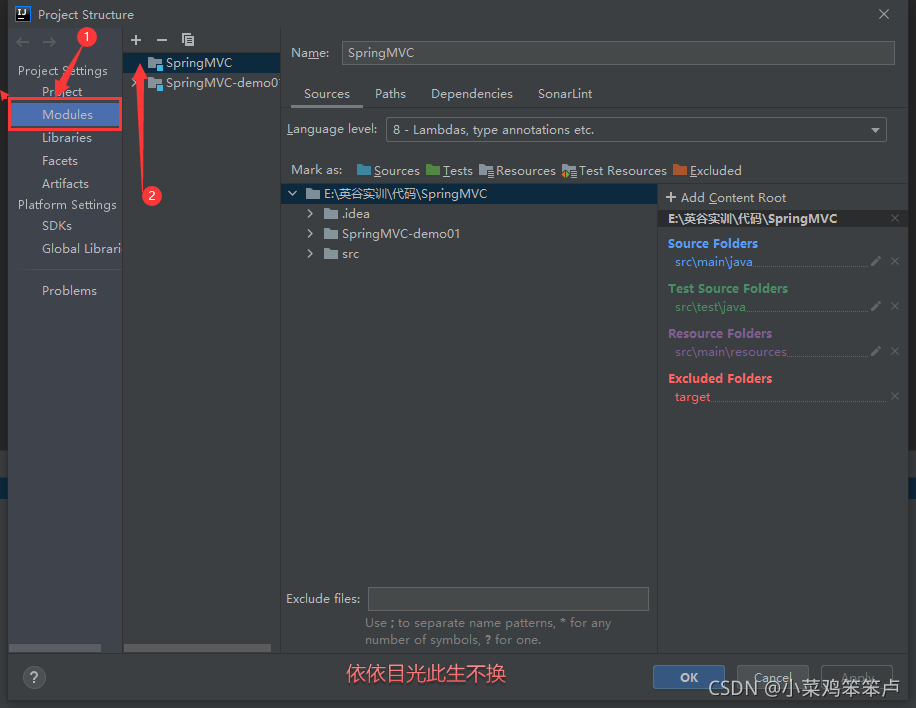Expand the src folder
The image size is (916, 708).
pos(310,254)
